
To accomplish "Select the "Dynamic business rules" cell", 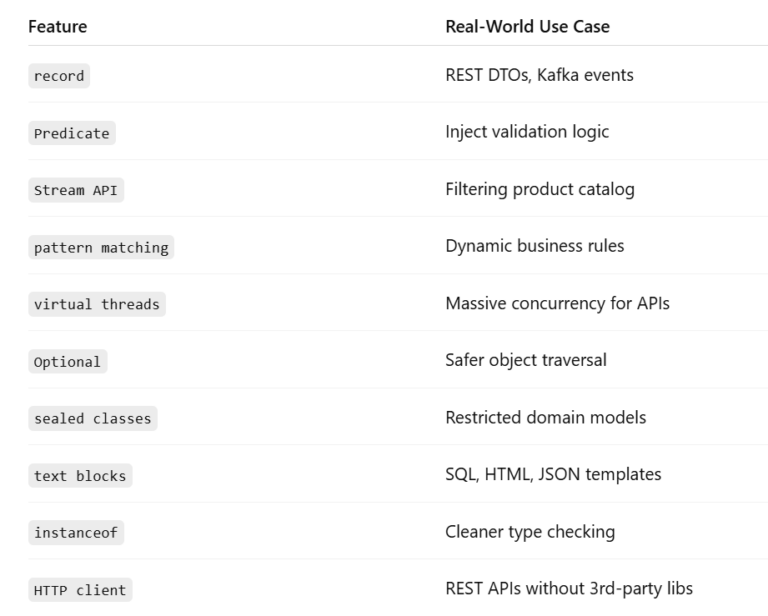I will tap(535, 246).
